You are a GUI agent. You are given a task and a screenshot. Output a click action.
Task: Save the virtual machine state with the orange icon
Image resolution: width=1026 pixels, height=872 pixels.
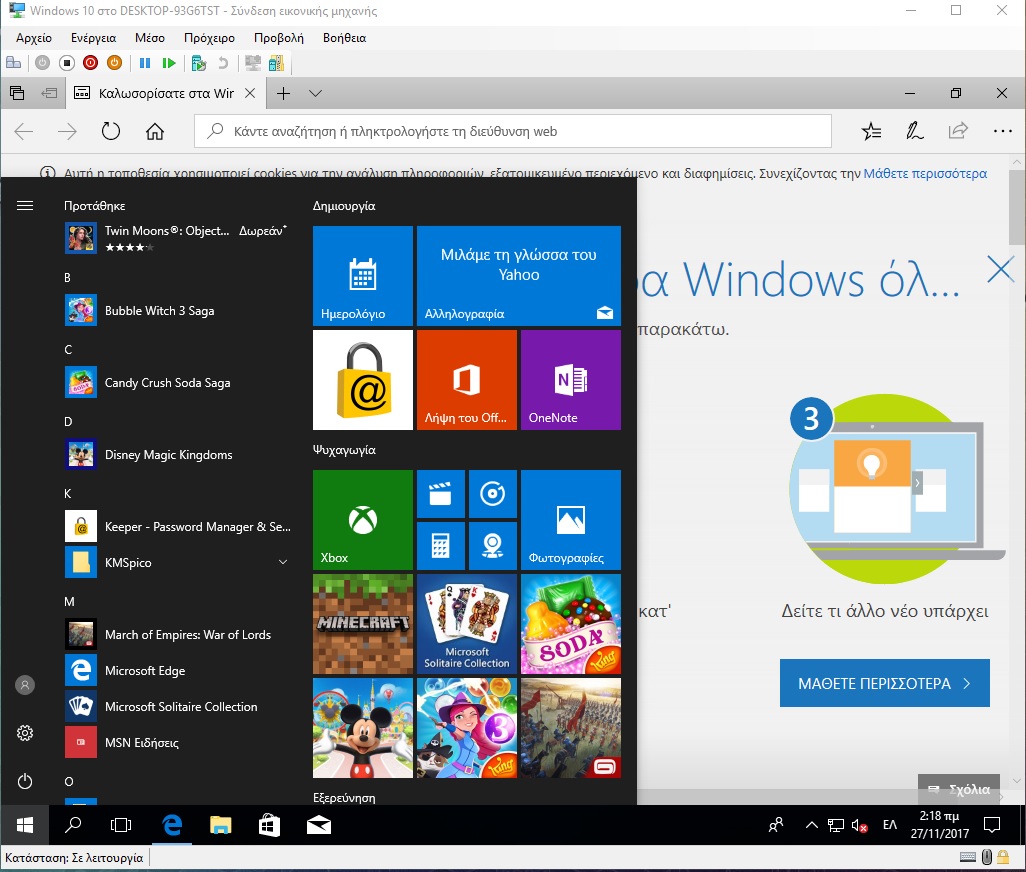tap(115, 63)
